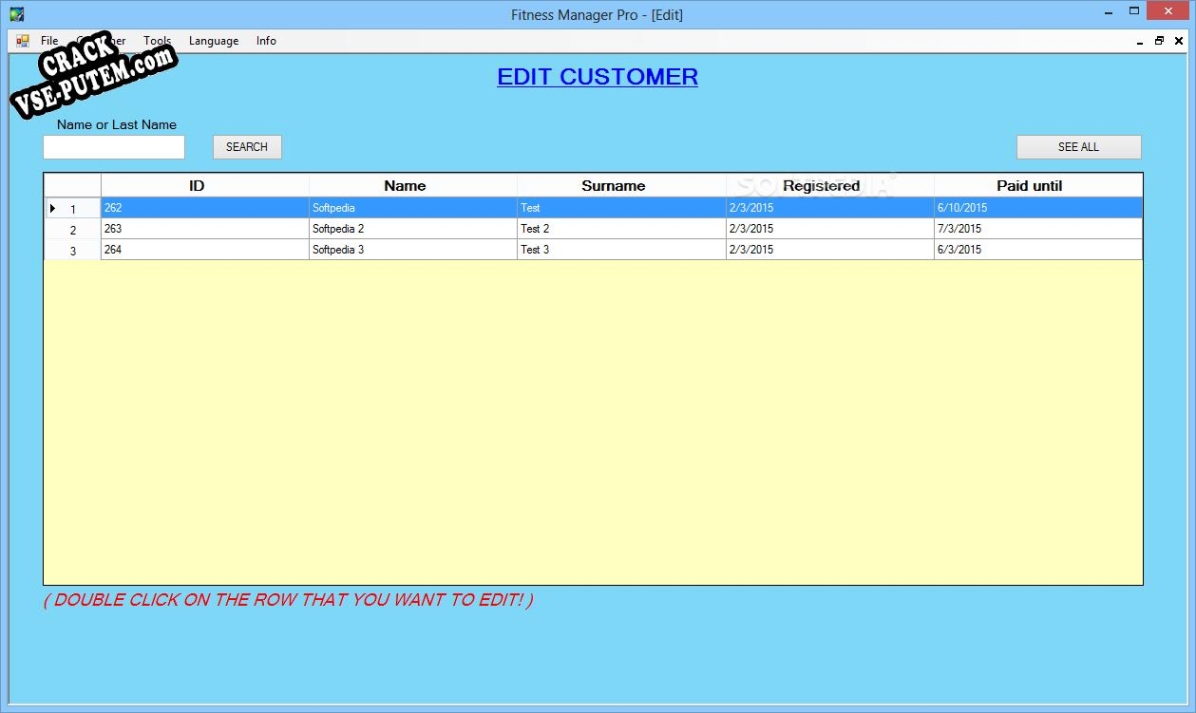Open the Language menu

point(213,41)
